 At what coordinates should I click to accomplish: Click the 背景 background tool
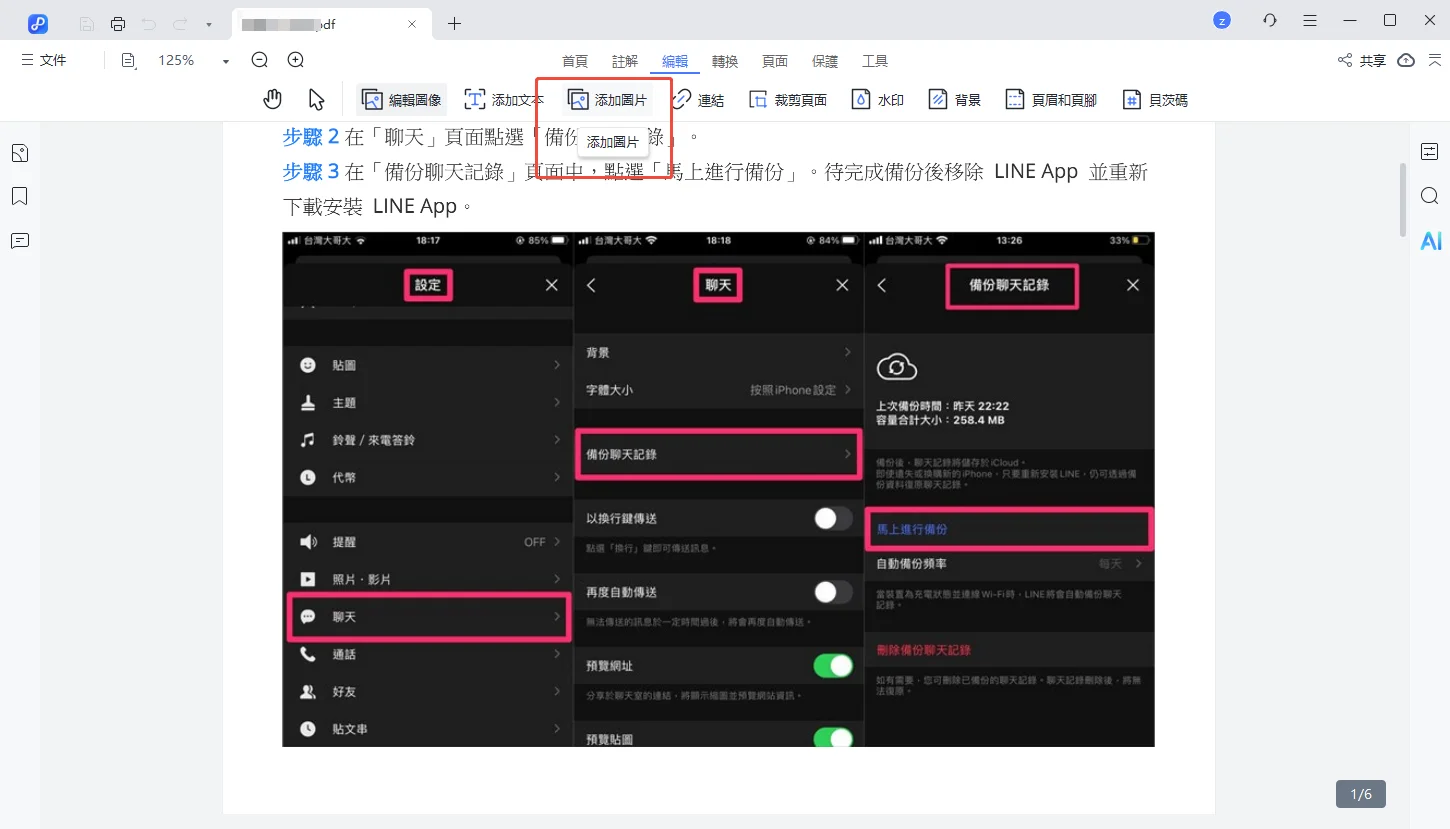click(x=955, y=100)
